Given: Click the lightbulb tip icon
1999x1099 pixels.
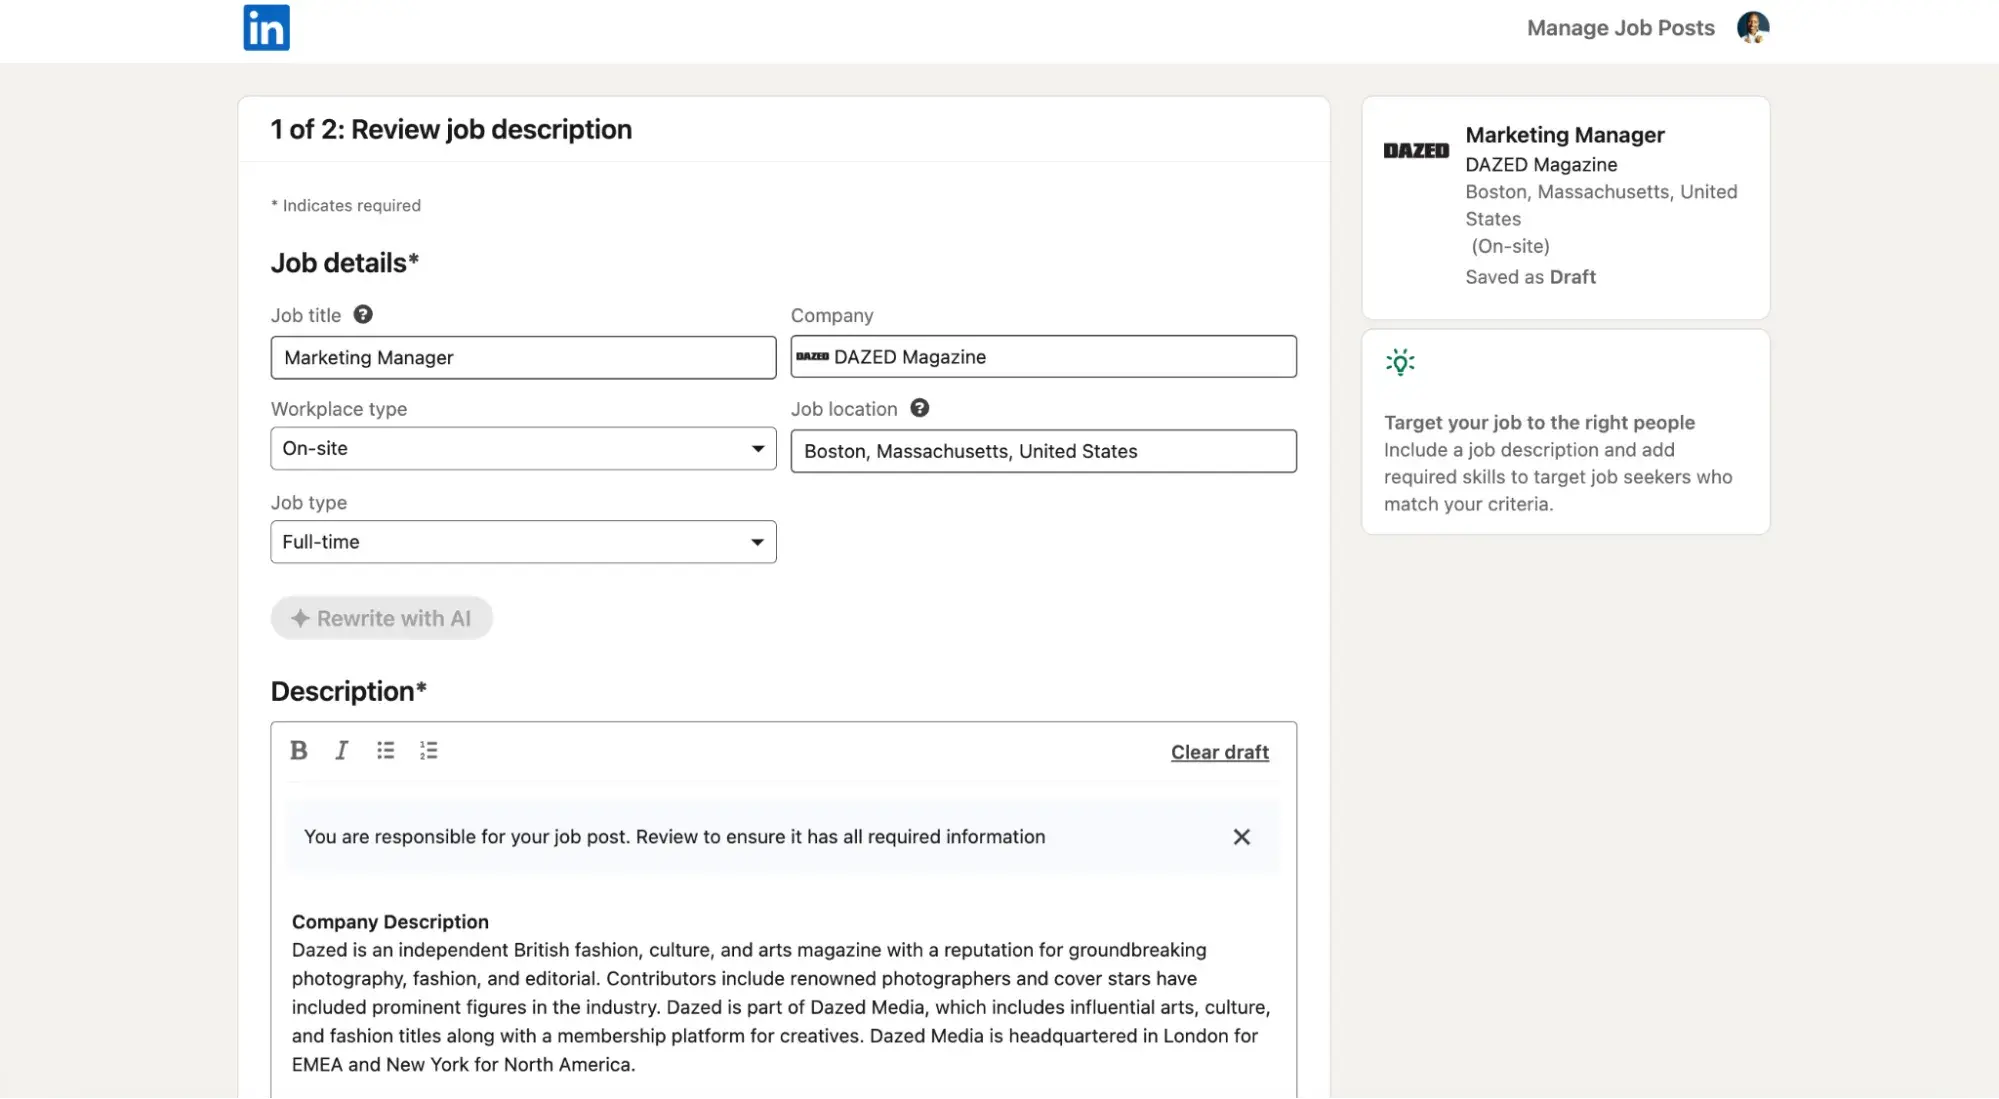Looking at the screenshot, I should (1400, 362).
